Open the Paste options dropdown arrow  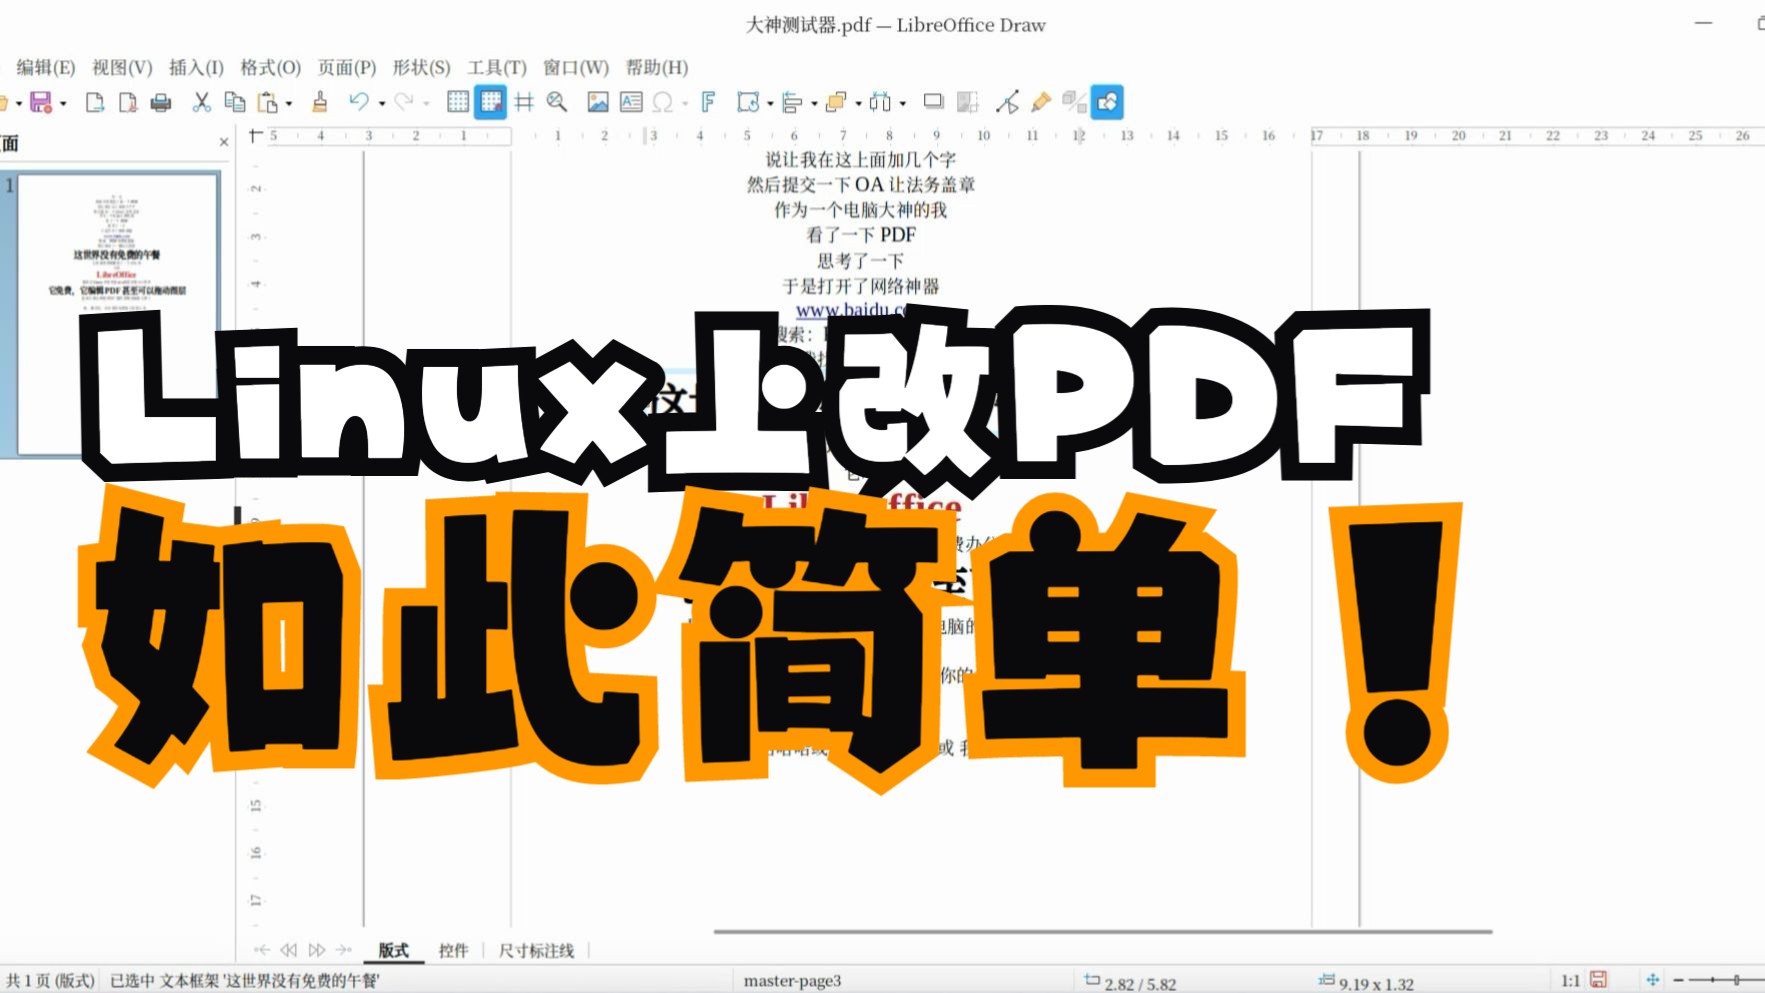pyautogui.click(x=289, y=103)
